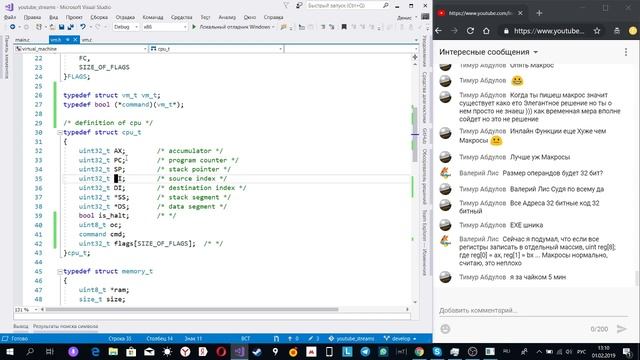
Task: Open the Debug configuration dropdown
Action: pyautogui.click(x=126, y=27)
